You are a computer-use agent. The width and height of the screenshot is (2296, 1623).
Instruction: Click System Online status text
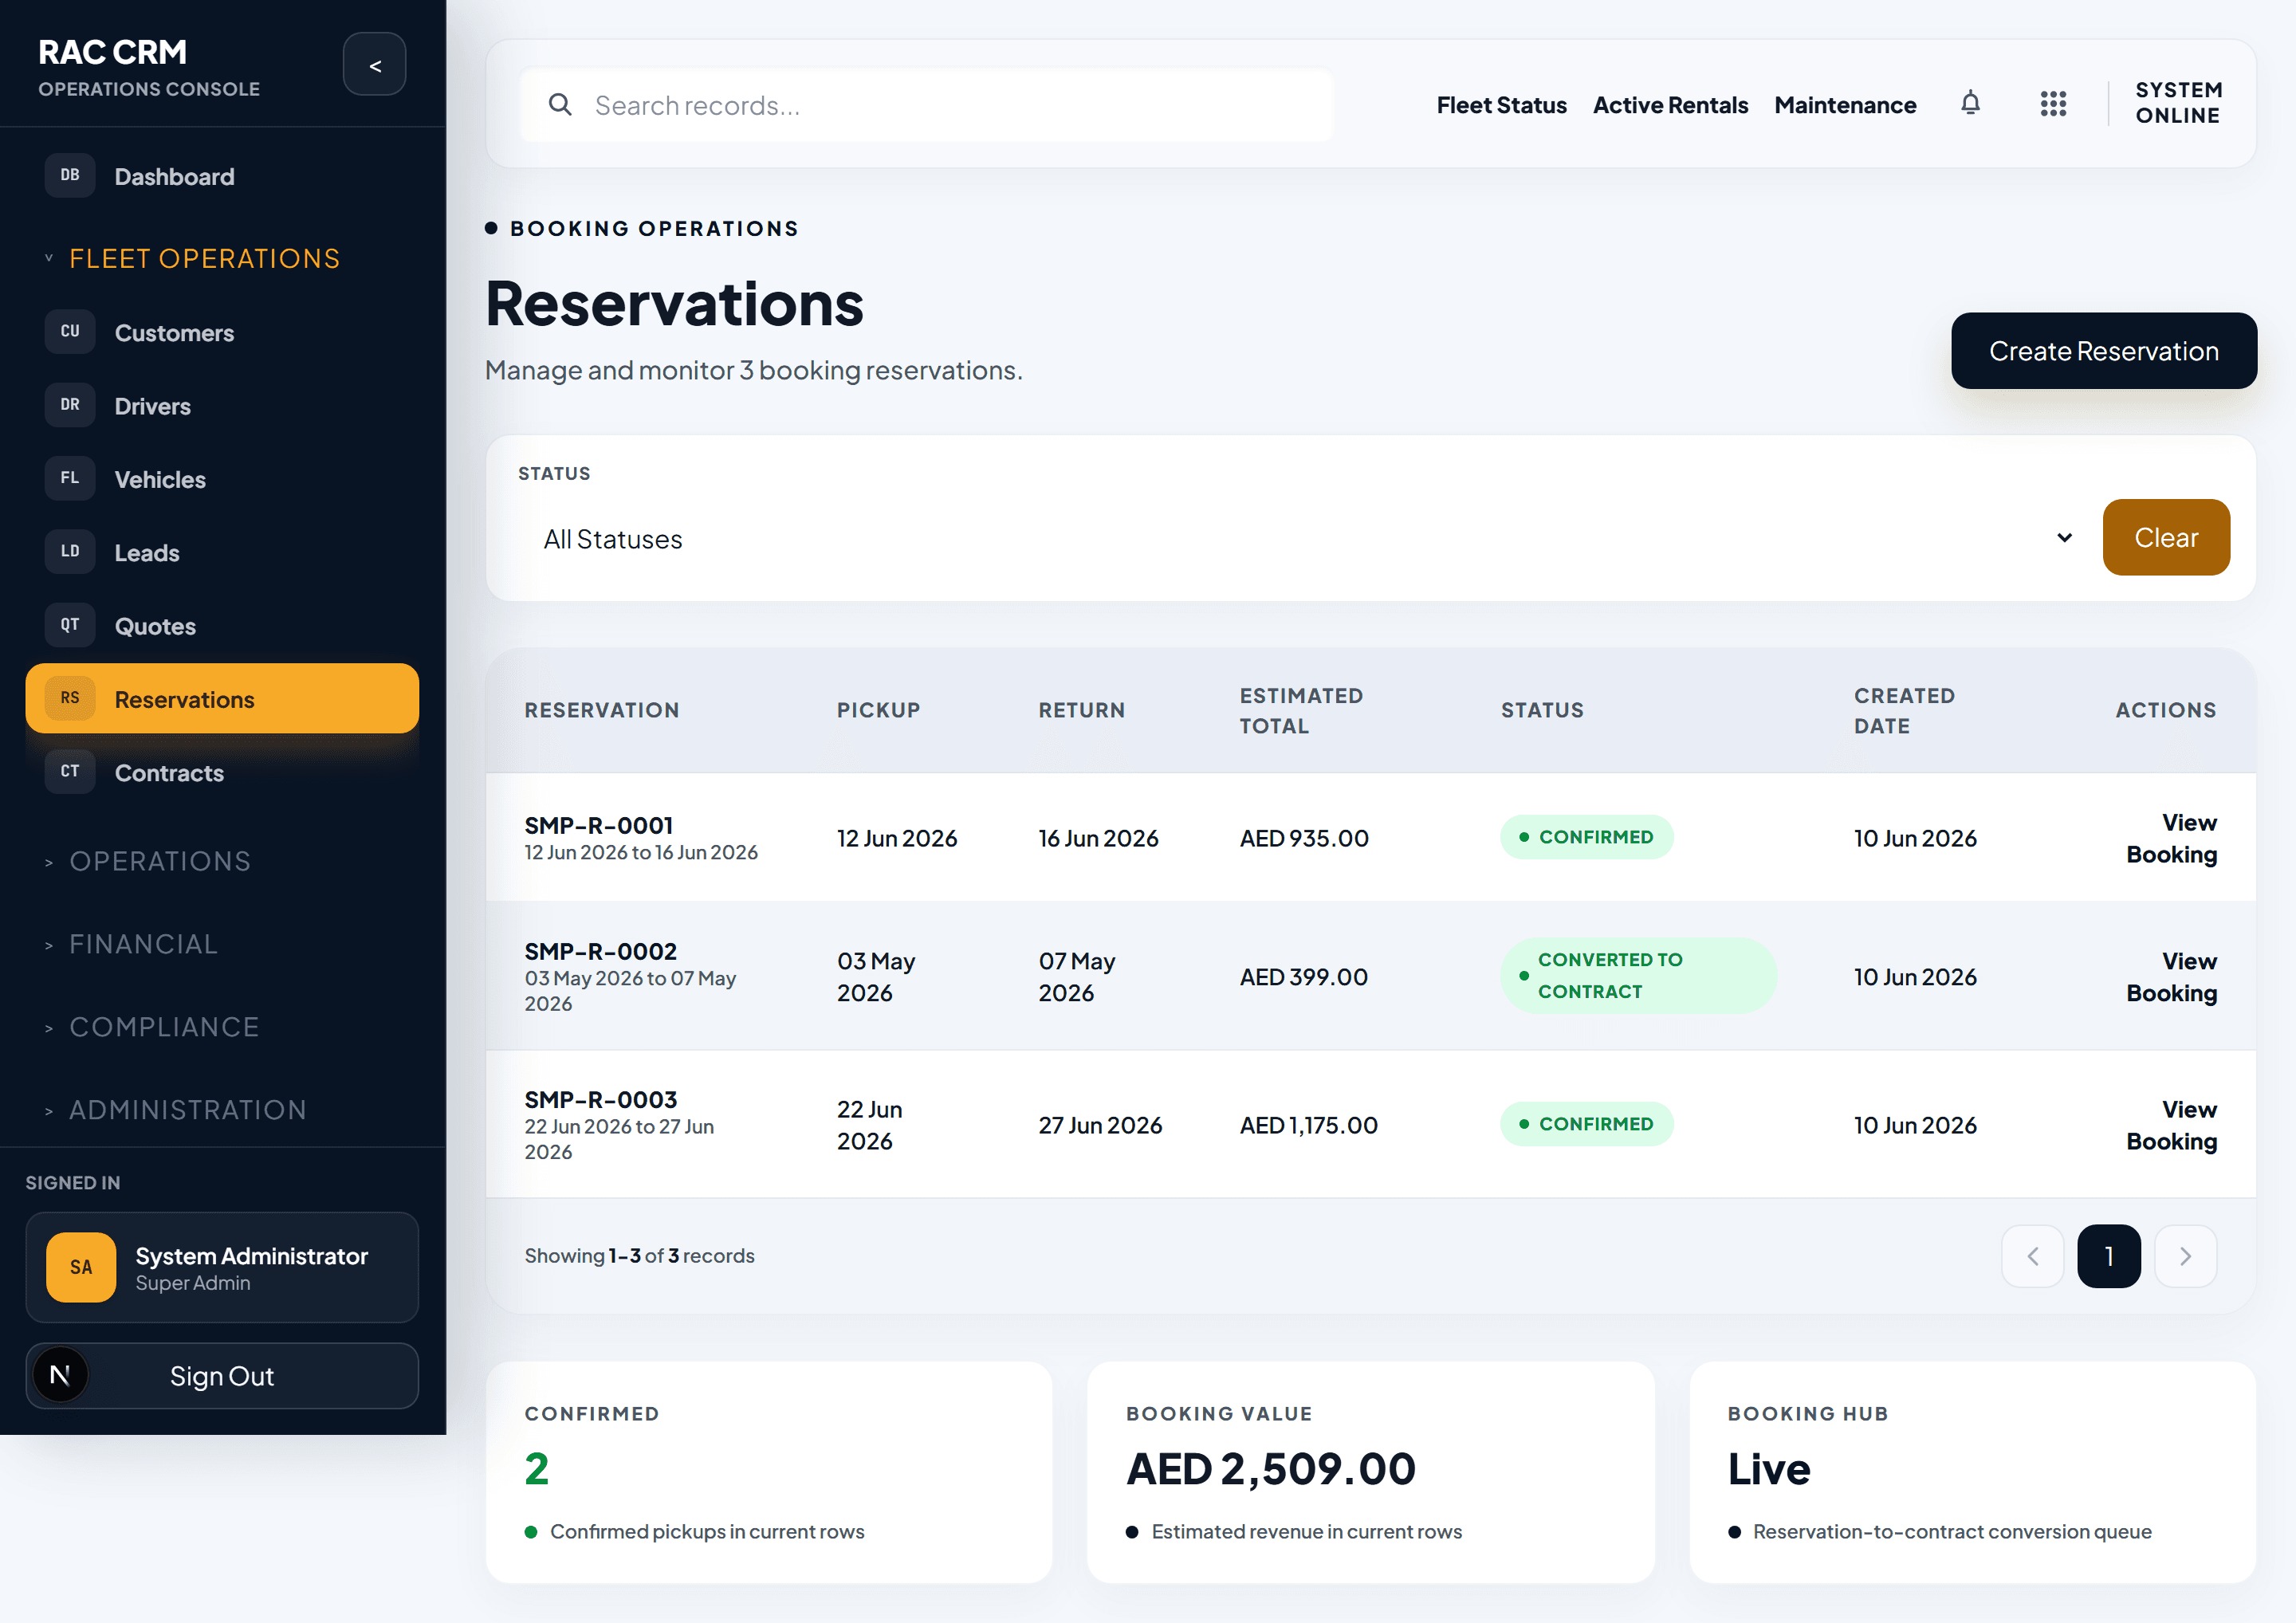point(2179,103)
